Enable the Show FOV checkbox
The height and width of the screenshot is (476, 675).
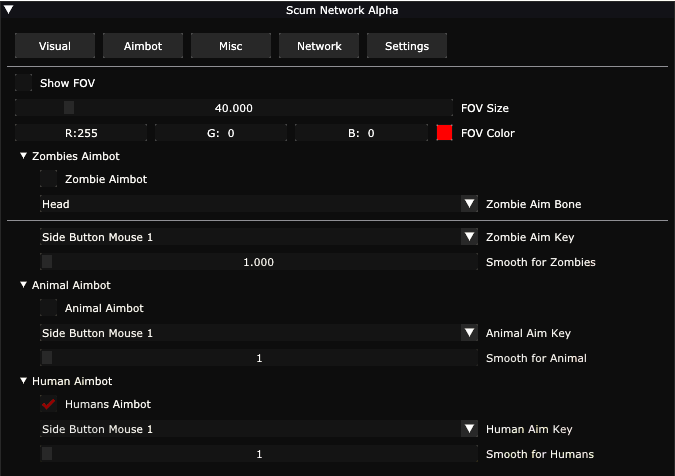(x=24, y=83)
